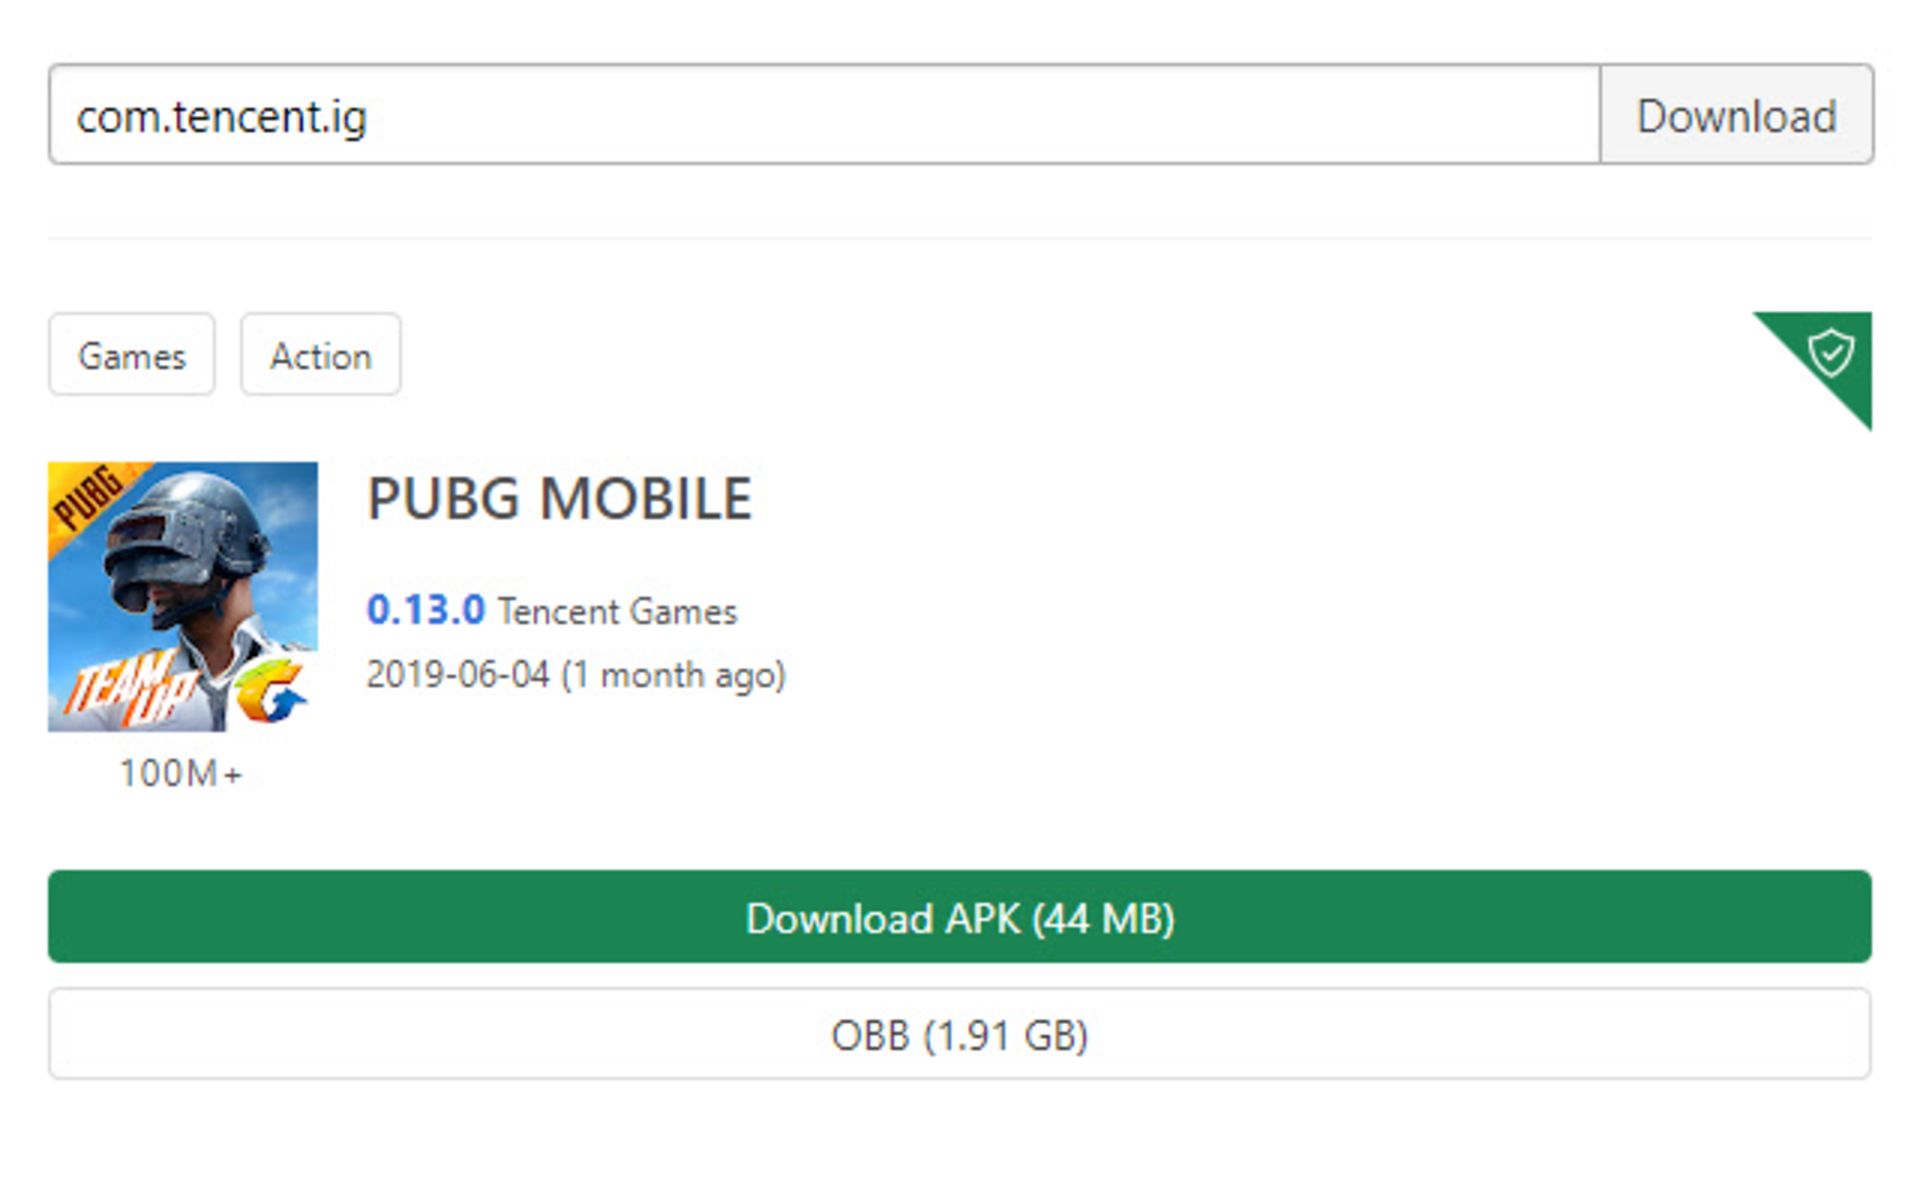This screenshot has width=1920, height=1200.
Task: Click the Tencent Games developer name
Action: point(617,612)
